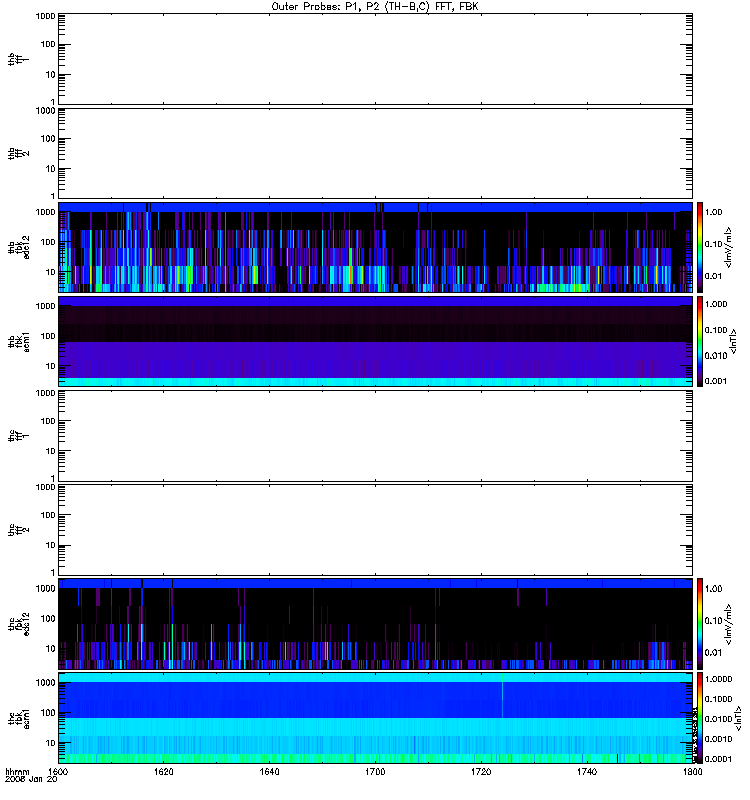
Task: Click the "0.100" tick on thb scm1 color bar
Action: click(716, 330)
